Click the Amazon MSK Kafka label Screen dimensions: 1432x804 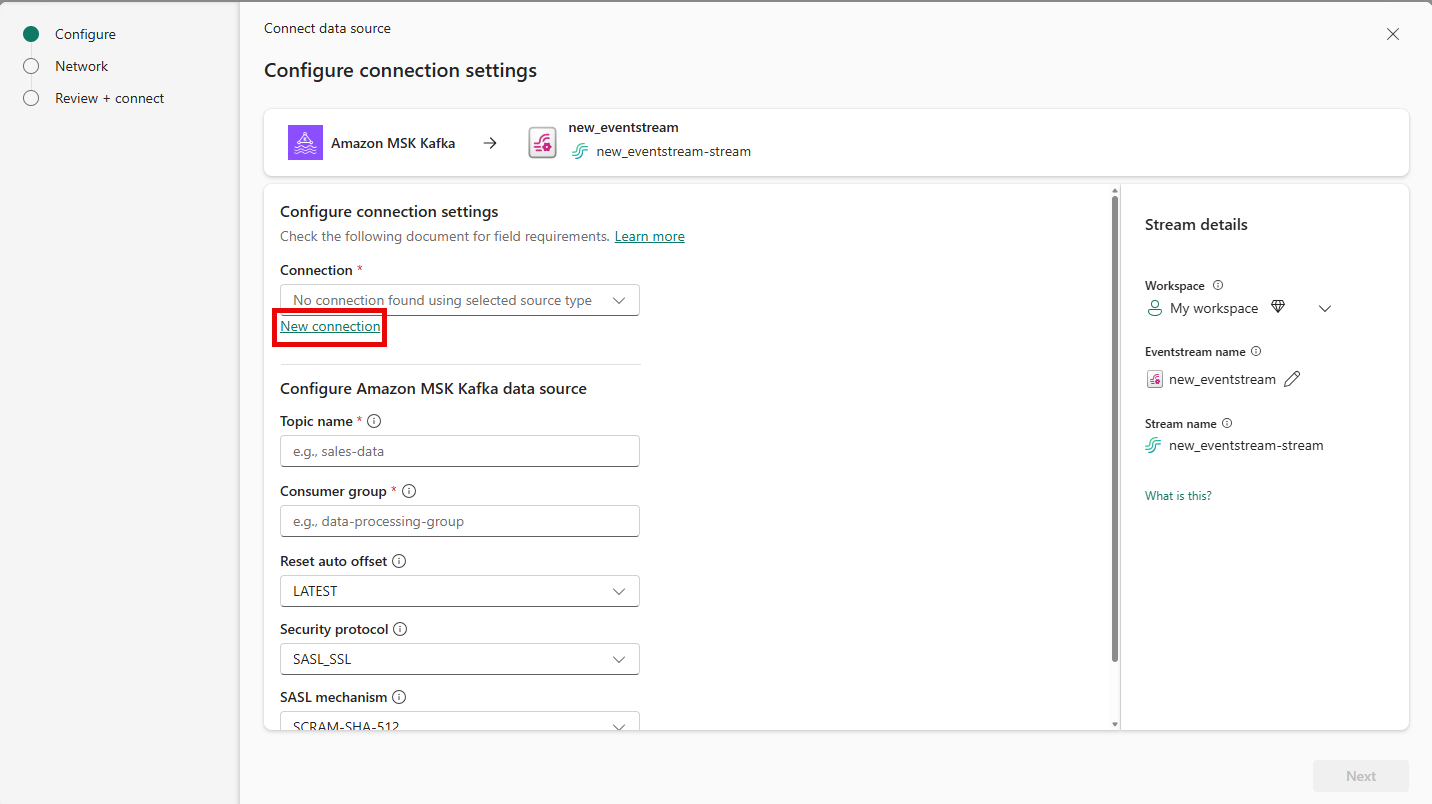click(x=393, y=143)
